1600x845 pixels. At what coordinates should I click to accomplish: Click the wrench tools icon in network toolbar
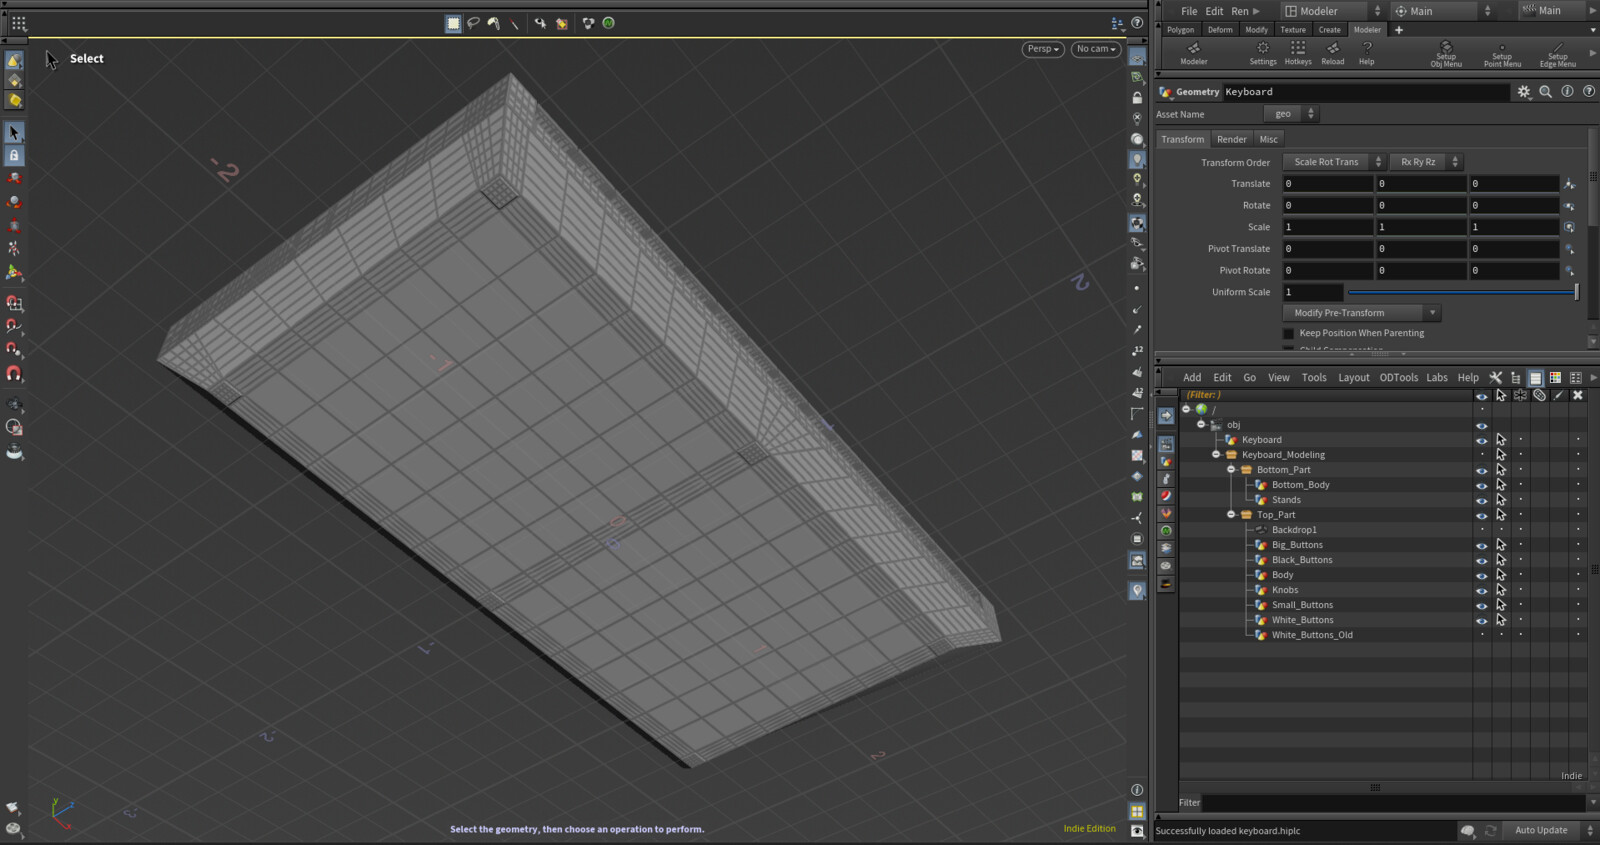pos(1495,378)
